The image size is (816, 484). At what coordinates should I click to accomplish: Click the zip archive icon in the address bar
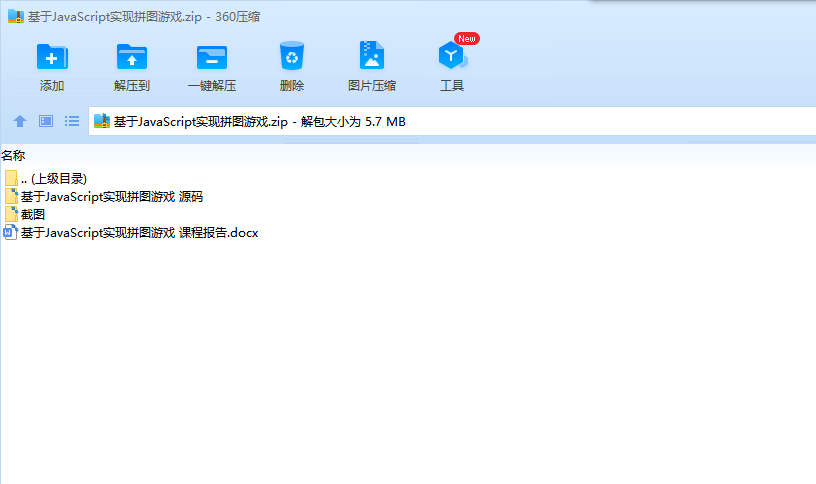102,121
